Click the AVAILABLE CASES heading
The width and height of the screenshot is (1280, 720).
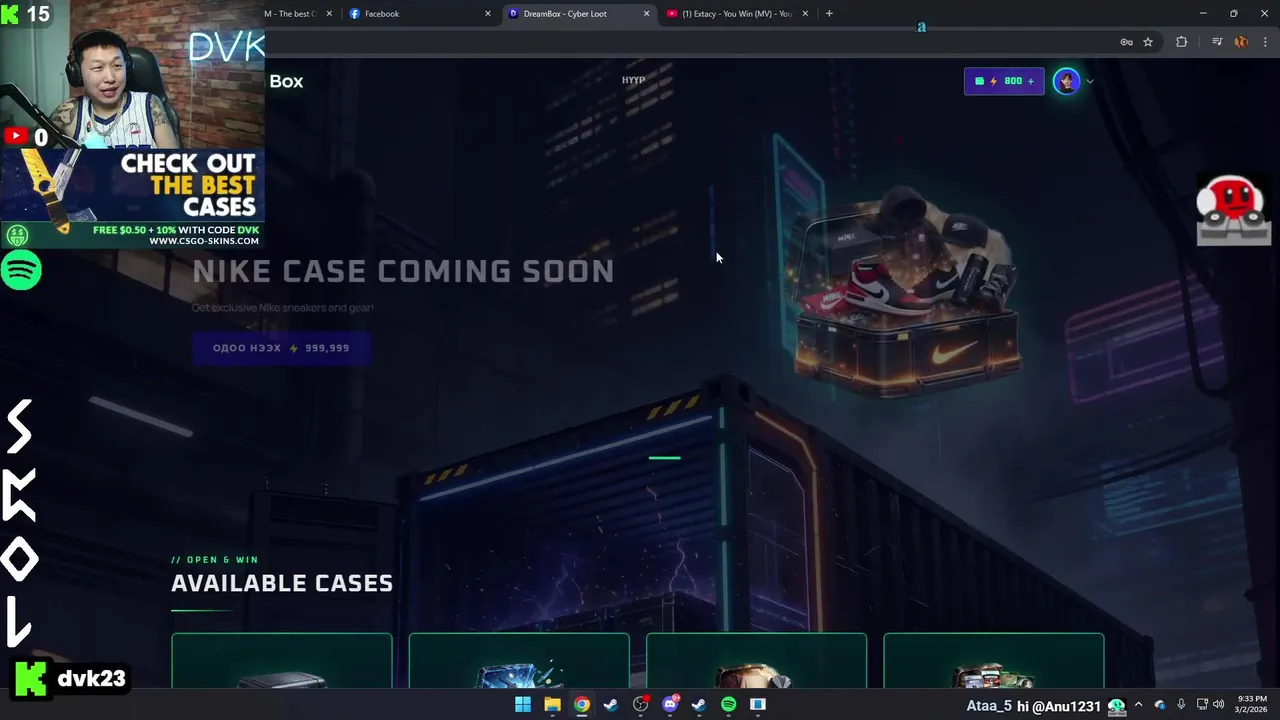pyautogui.click(x=282, y=583)
